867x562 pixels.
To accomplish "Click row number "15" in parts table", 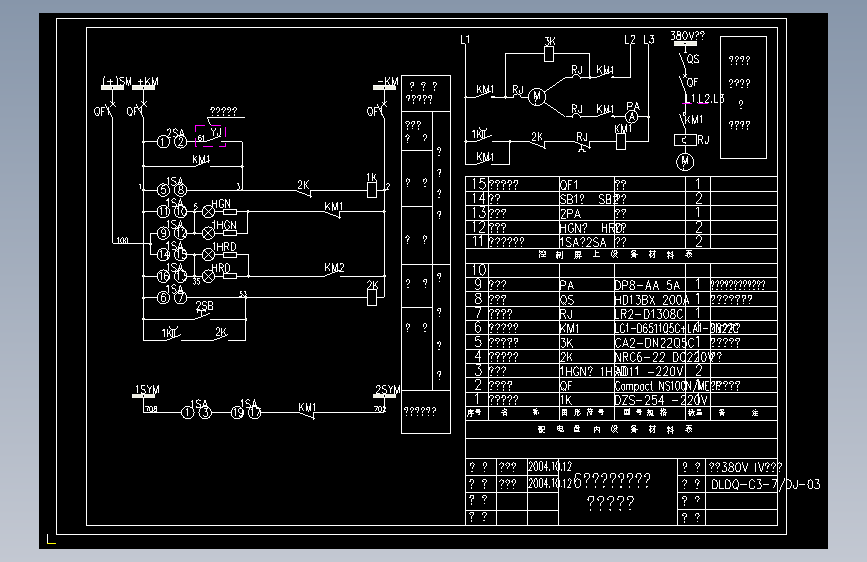I will [x=478, y=184].
